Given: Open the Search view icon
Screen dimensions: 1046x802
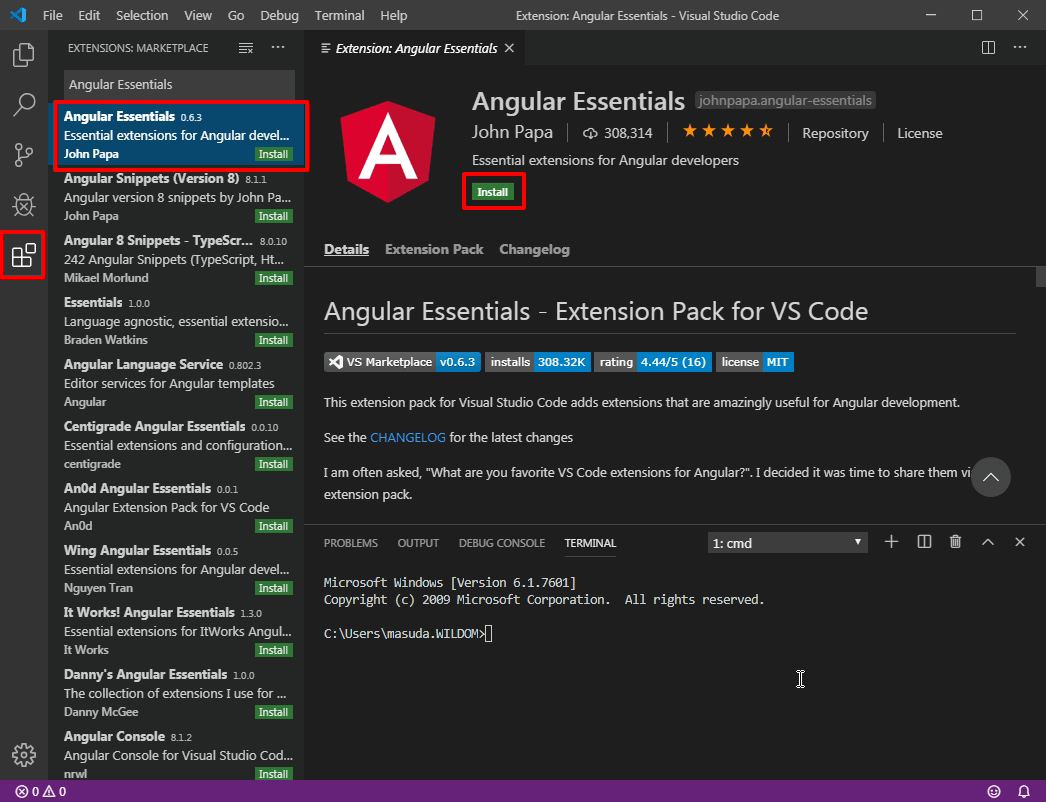Looking at the screenshot, I should (x=23, y=105).
